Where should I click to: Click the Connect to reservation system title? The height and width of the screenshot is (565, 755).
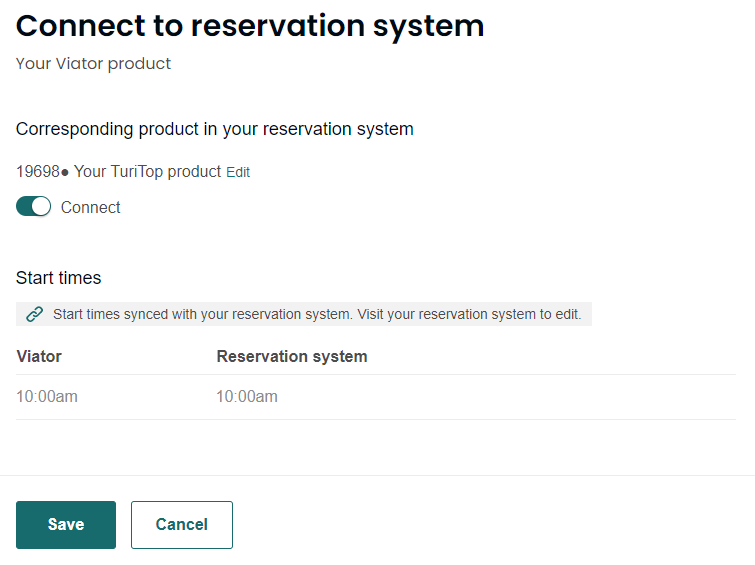pyautogui.click(x=250, y=26)
